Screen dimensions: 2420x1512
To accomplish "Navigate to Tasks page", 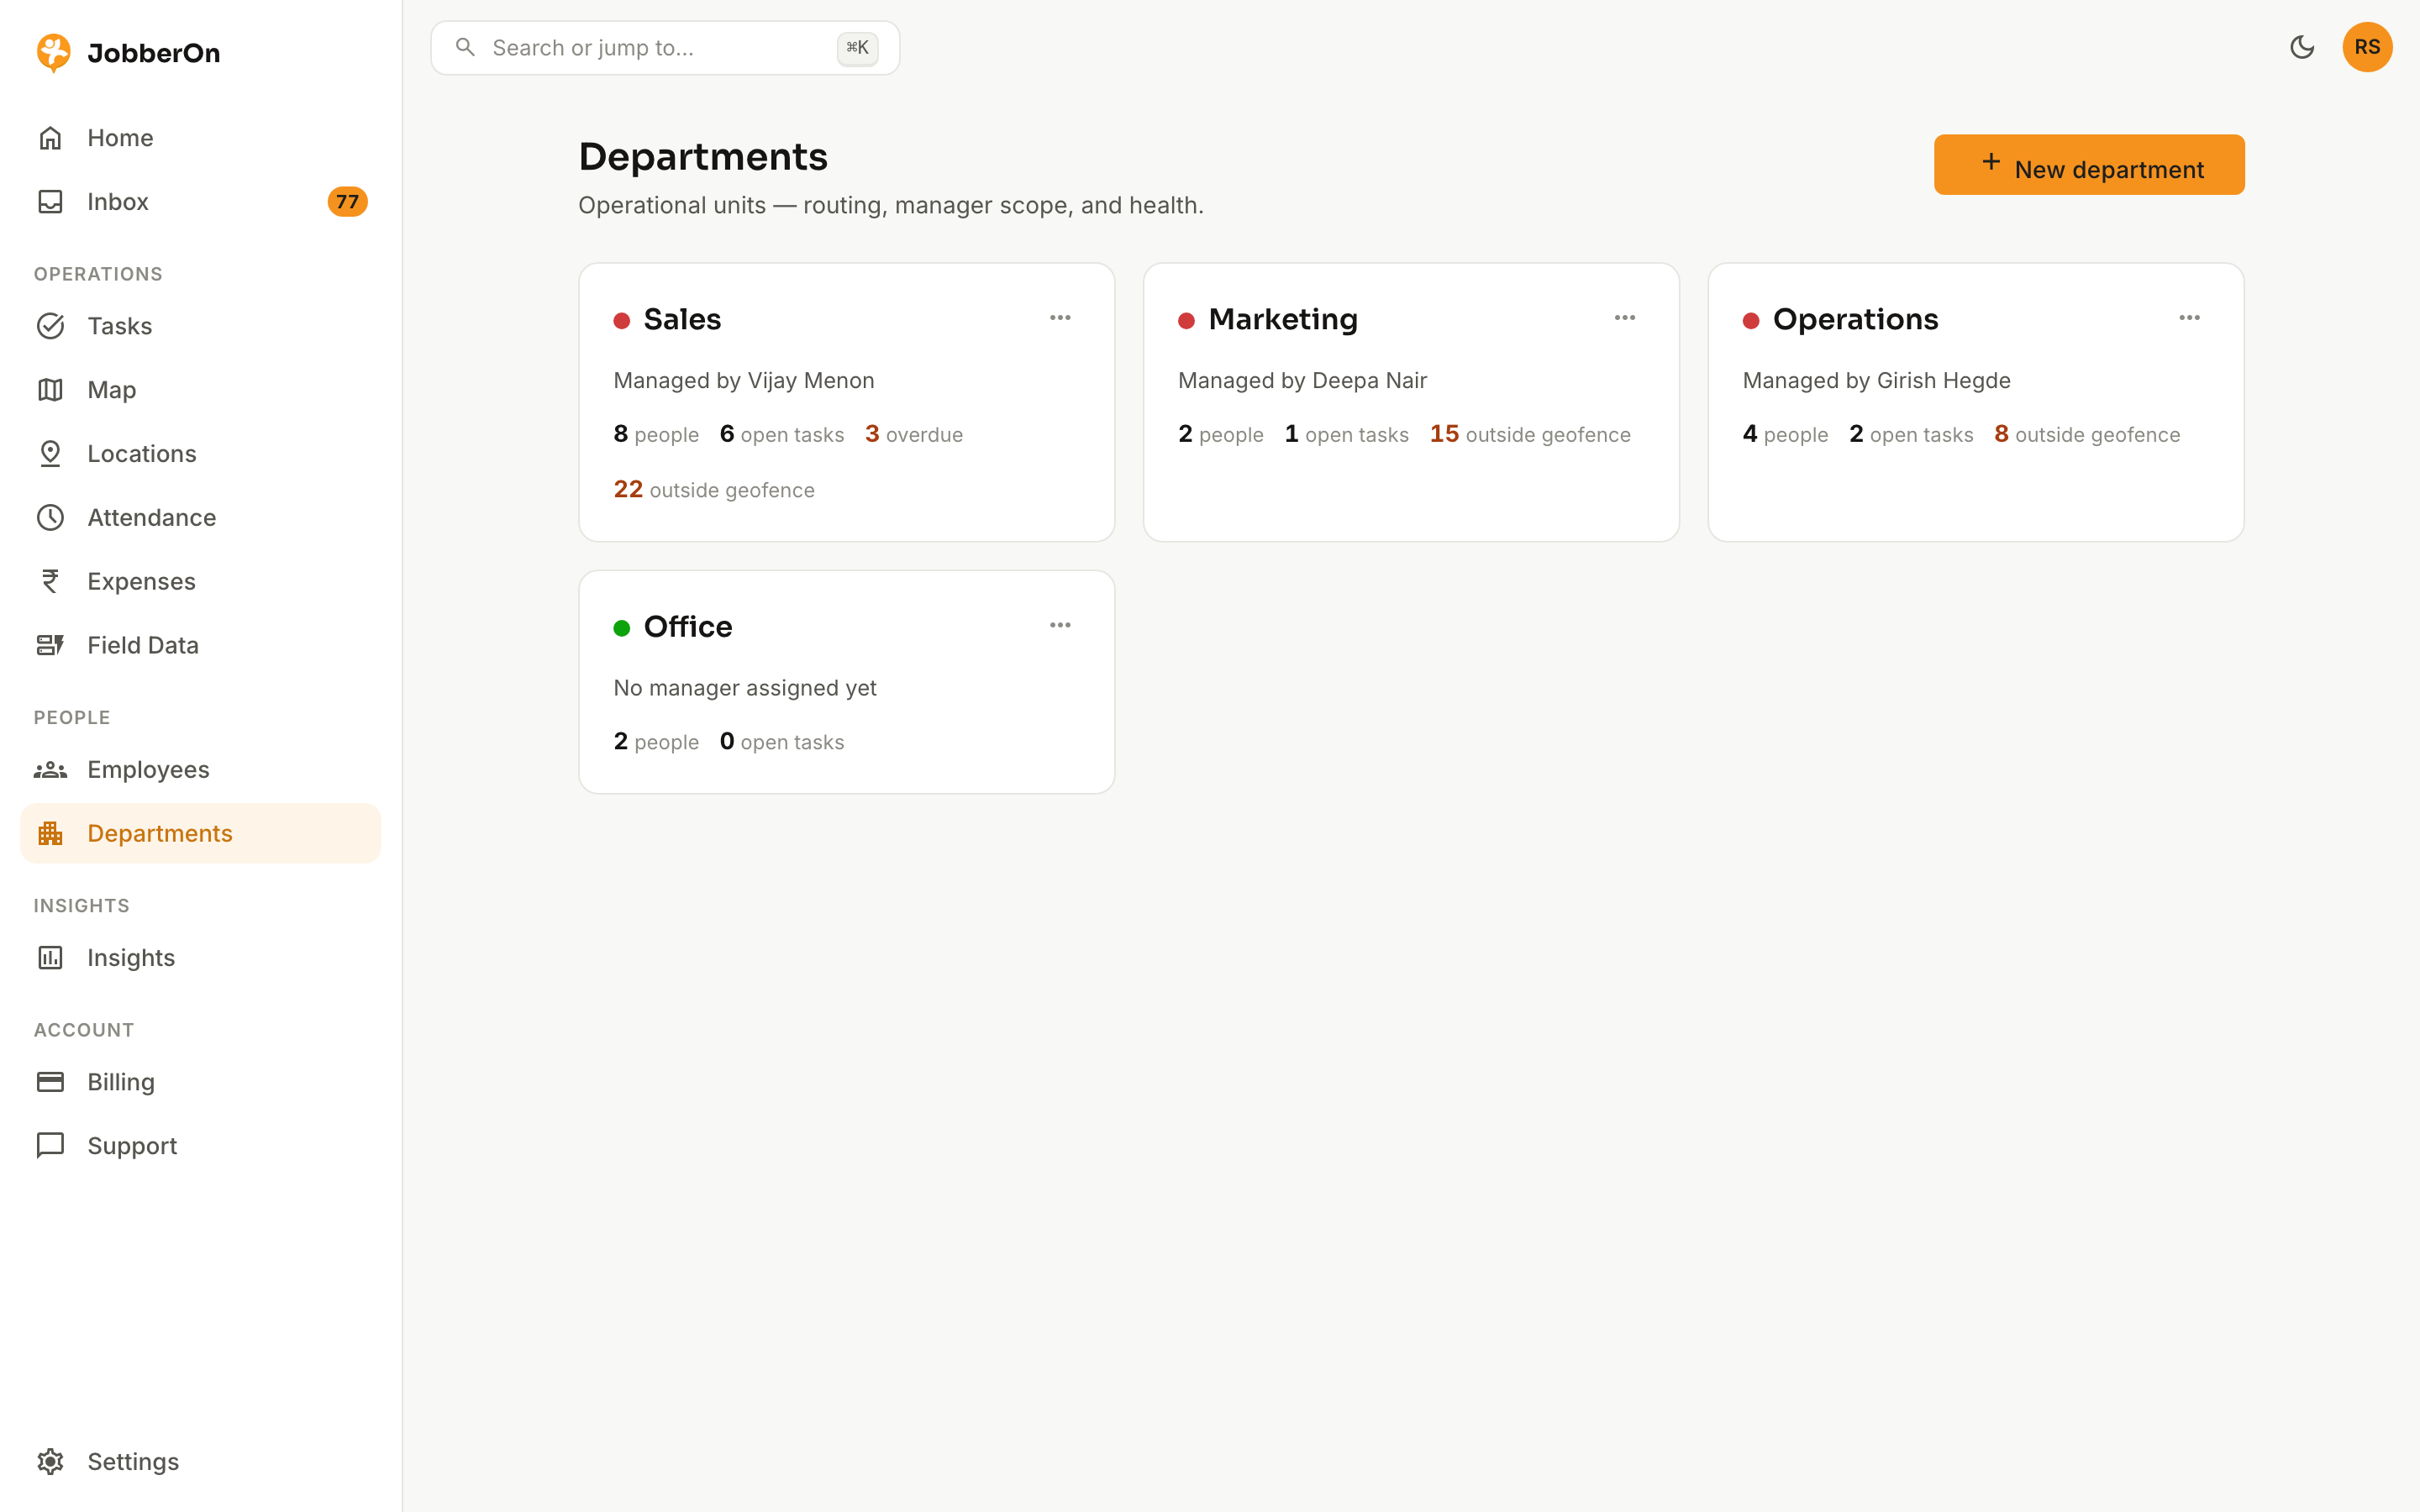I will coord(200,326).
